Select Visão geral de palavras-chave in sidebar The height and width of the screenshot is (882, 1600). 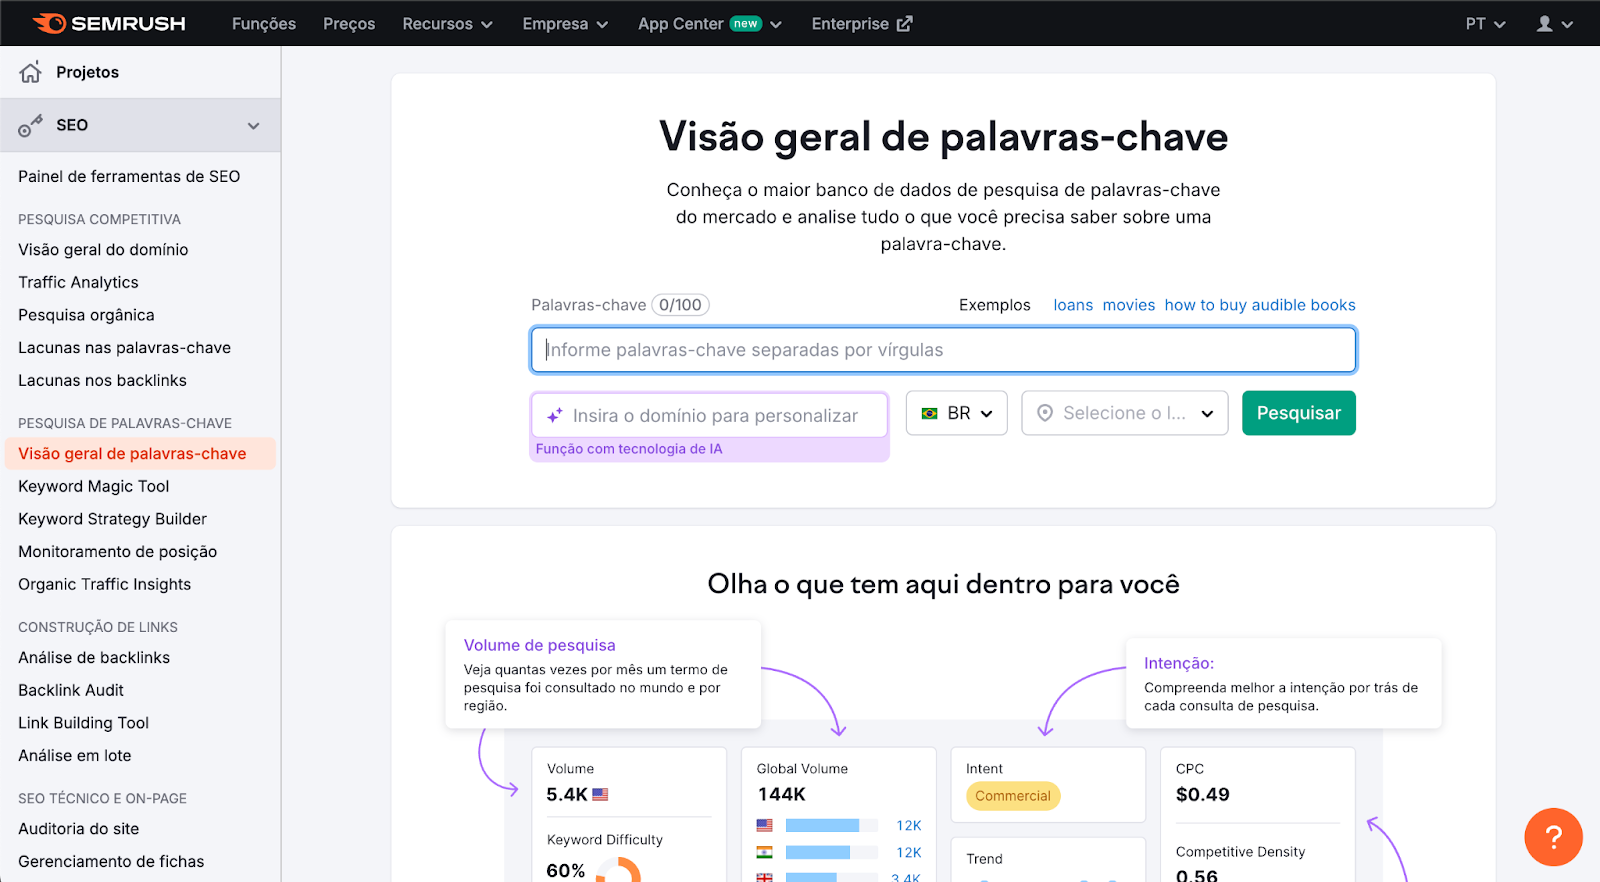pyautogui.click(x=140, y=453)
